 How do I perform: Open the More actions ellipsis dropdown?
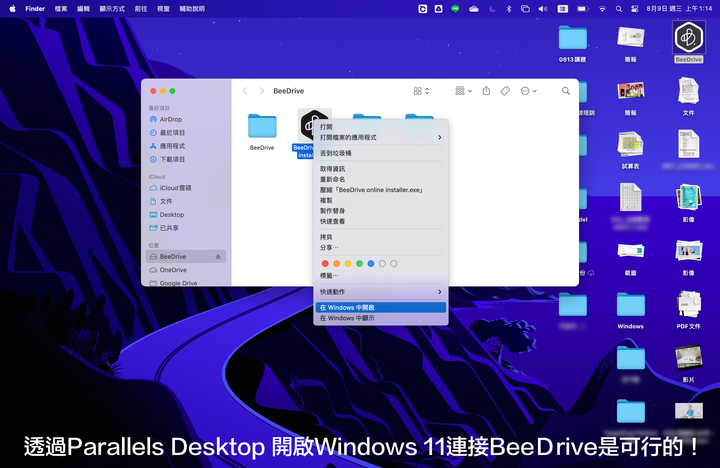pyautogui.click(x=529, y=91)
